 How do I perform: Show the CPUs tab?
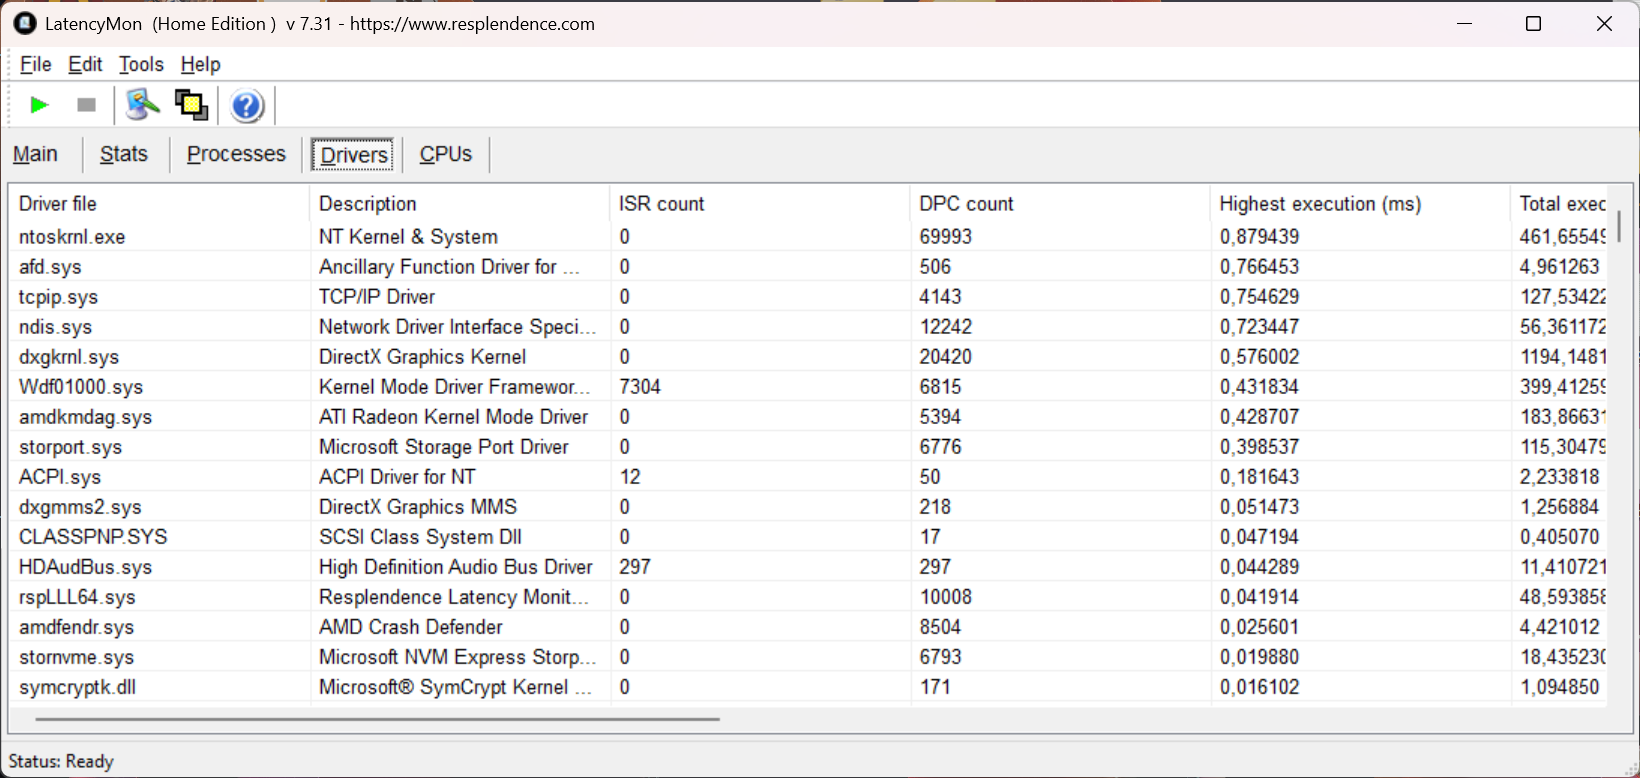point(445,154)
